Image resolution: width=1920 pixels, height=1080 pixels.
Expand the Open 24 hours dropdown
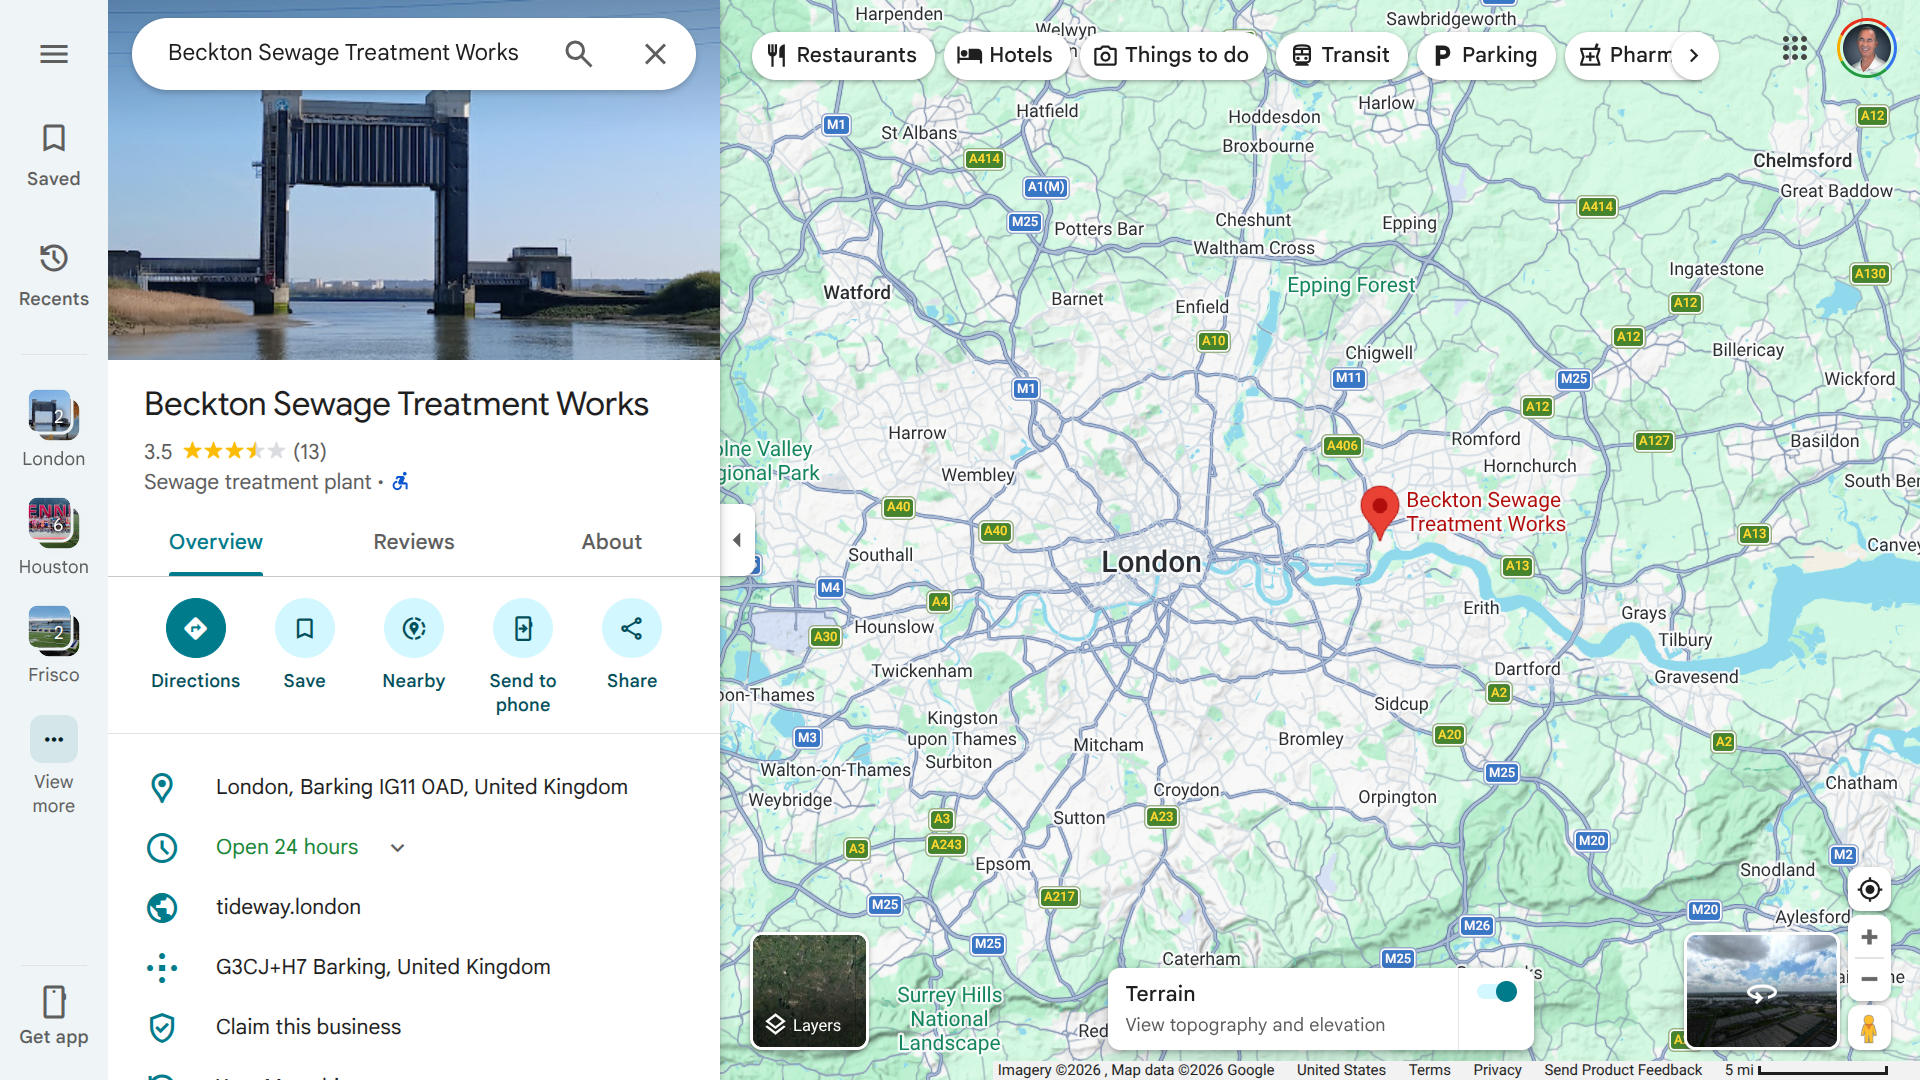pyautogui.click(x=397, y=848)
